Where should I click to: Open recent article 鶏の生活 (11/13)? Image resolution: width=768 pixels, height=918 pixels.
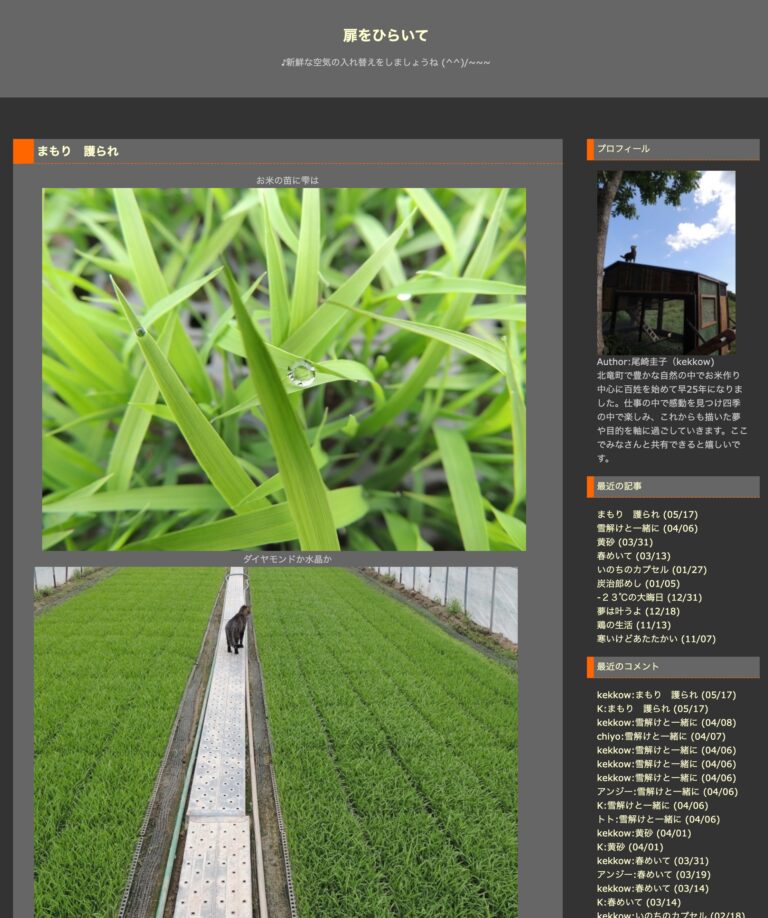point(633,625)
